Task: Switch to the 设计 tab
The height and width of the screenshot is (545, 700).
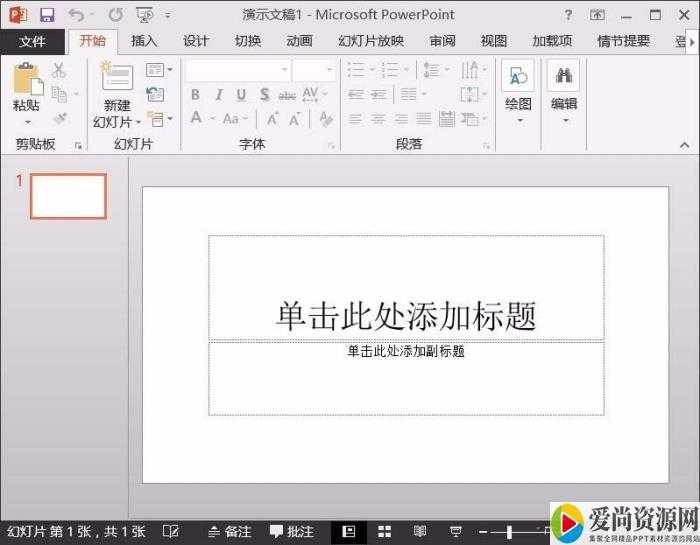Action: pos(196,41)
